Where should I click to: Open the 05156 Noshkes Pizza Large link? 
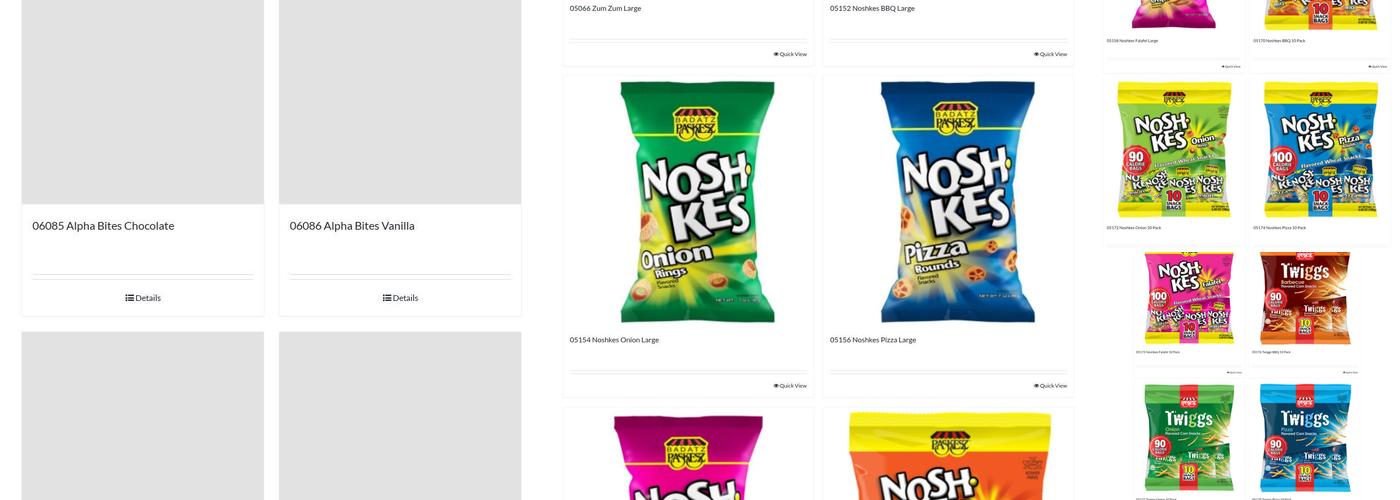pos(873,340)
